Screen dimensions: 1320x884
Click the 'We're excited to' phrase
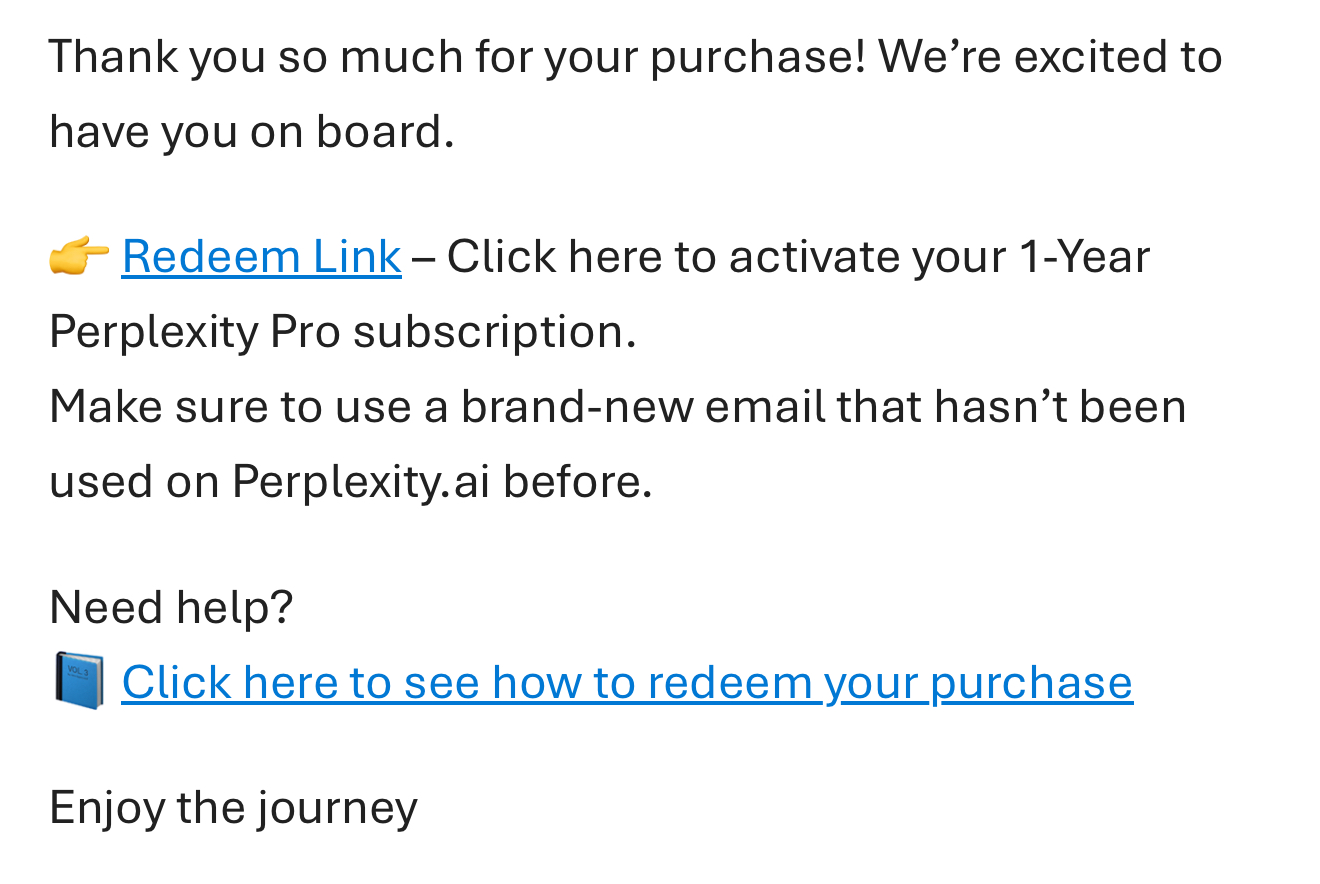[x=1050, y=56]
